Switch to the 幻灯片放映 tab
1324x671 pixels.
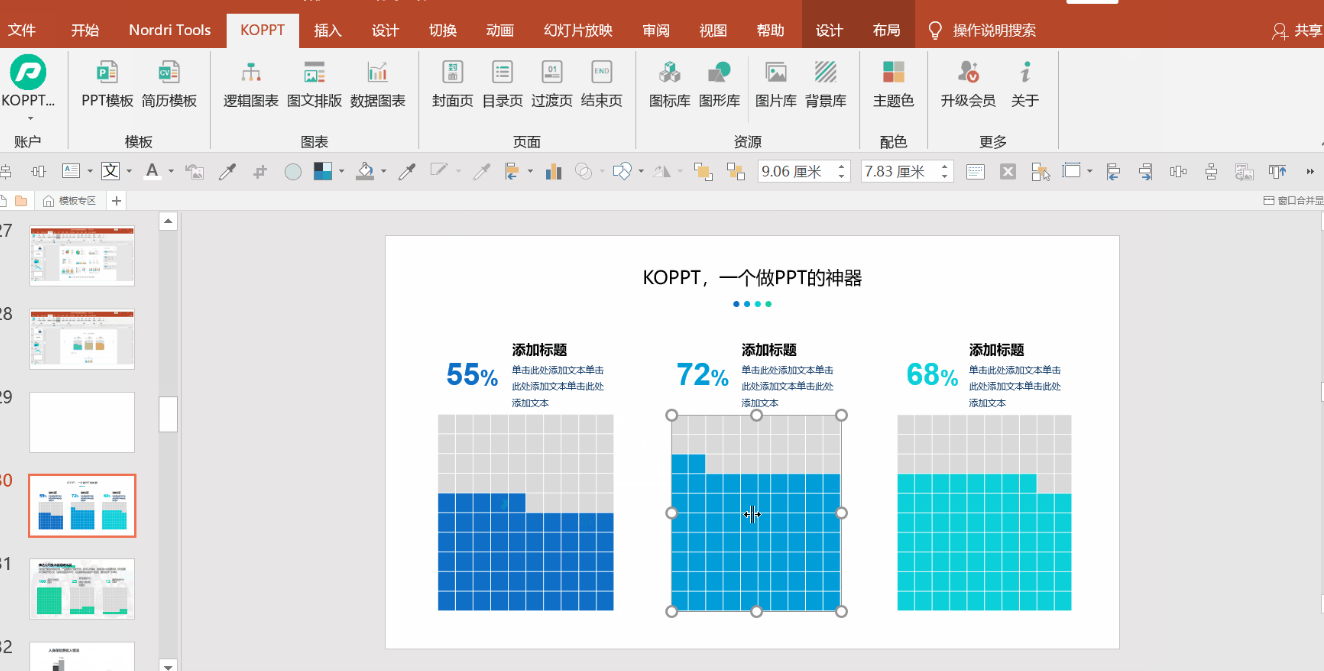point(578,30)
